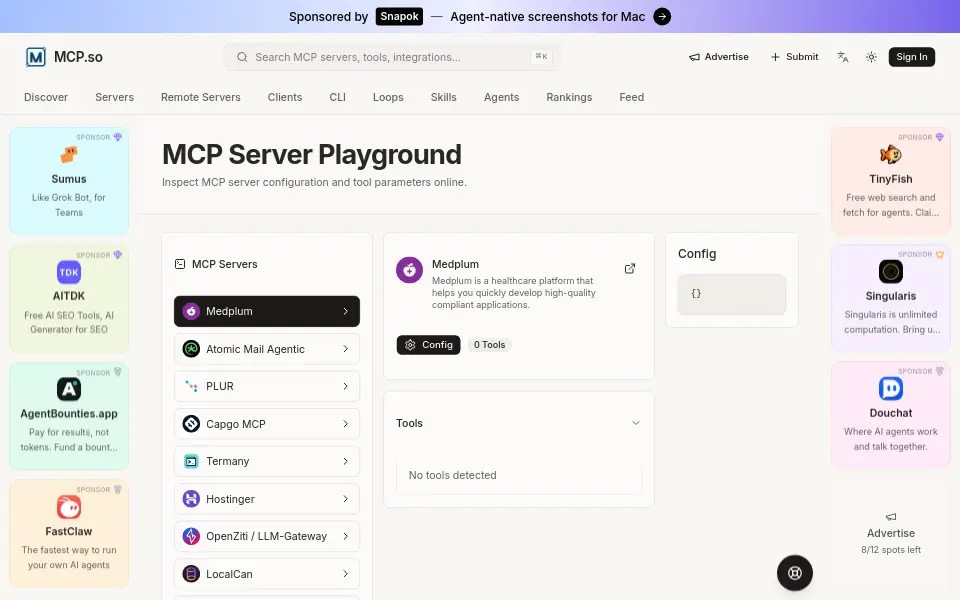Click the Termany server icon

tap(191, 462)
